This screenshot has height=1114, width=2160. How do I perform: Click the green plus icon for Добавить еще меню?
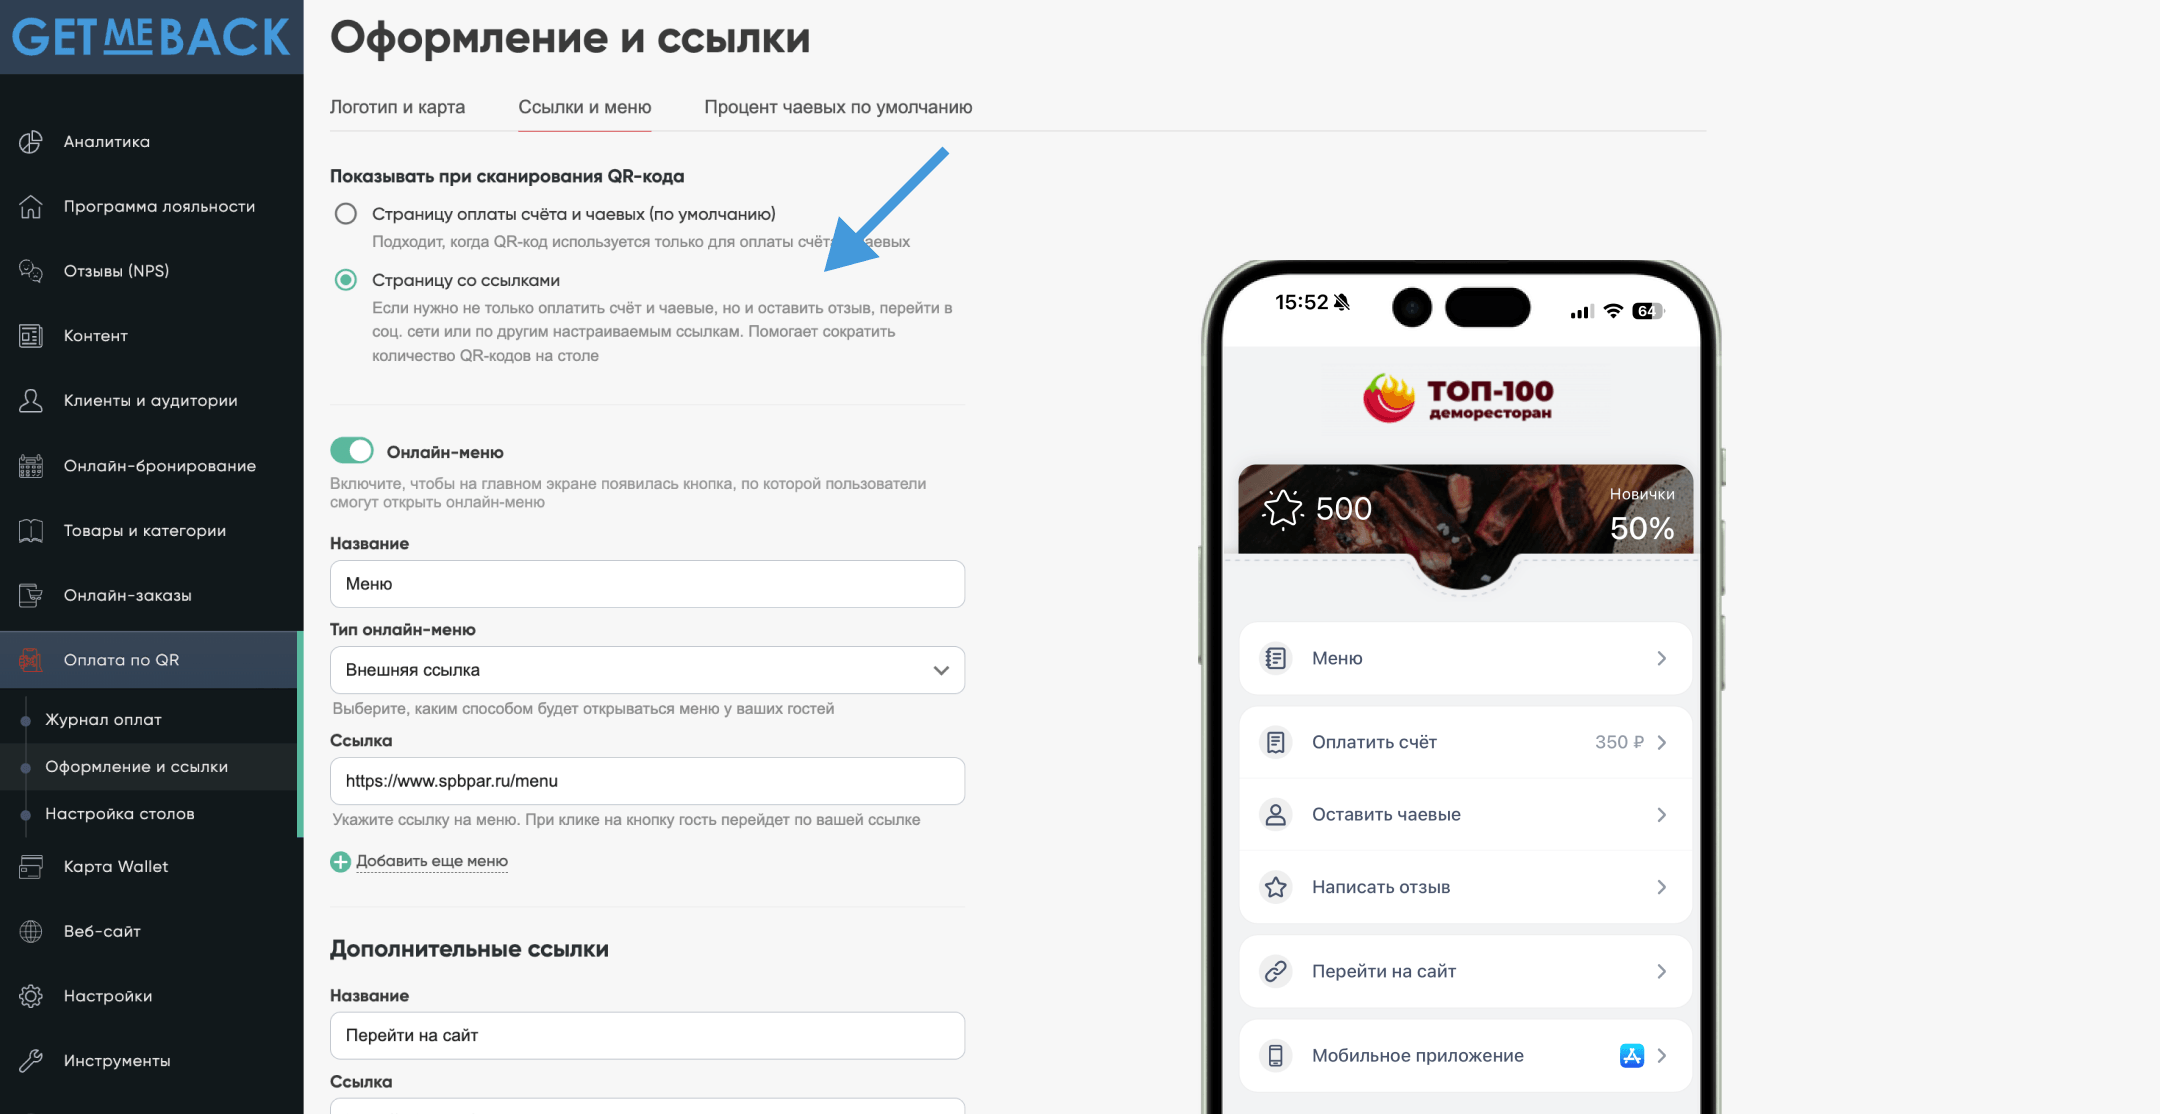[340, 862]
